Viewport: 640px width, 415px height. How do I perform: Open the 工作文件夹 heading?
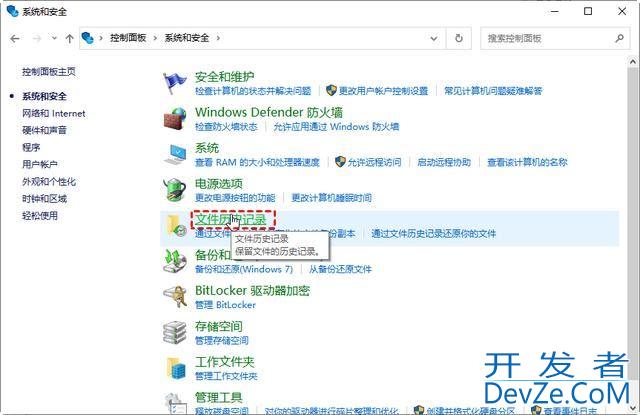[x=224, y=362]
